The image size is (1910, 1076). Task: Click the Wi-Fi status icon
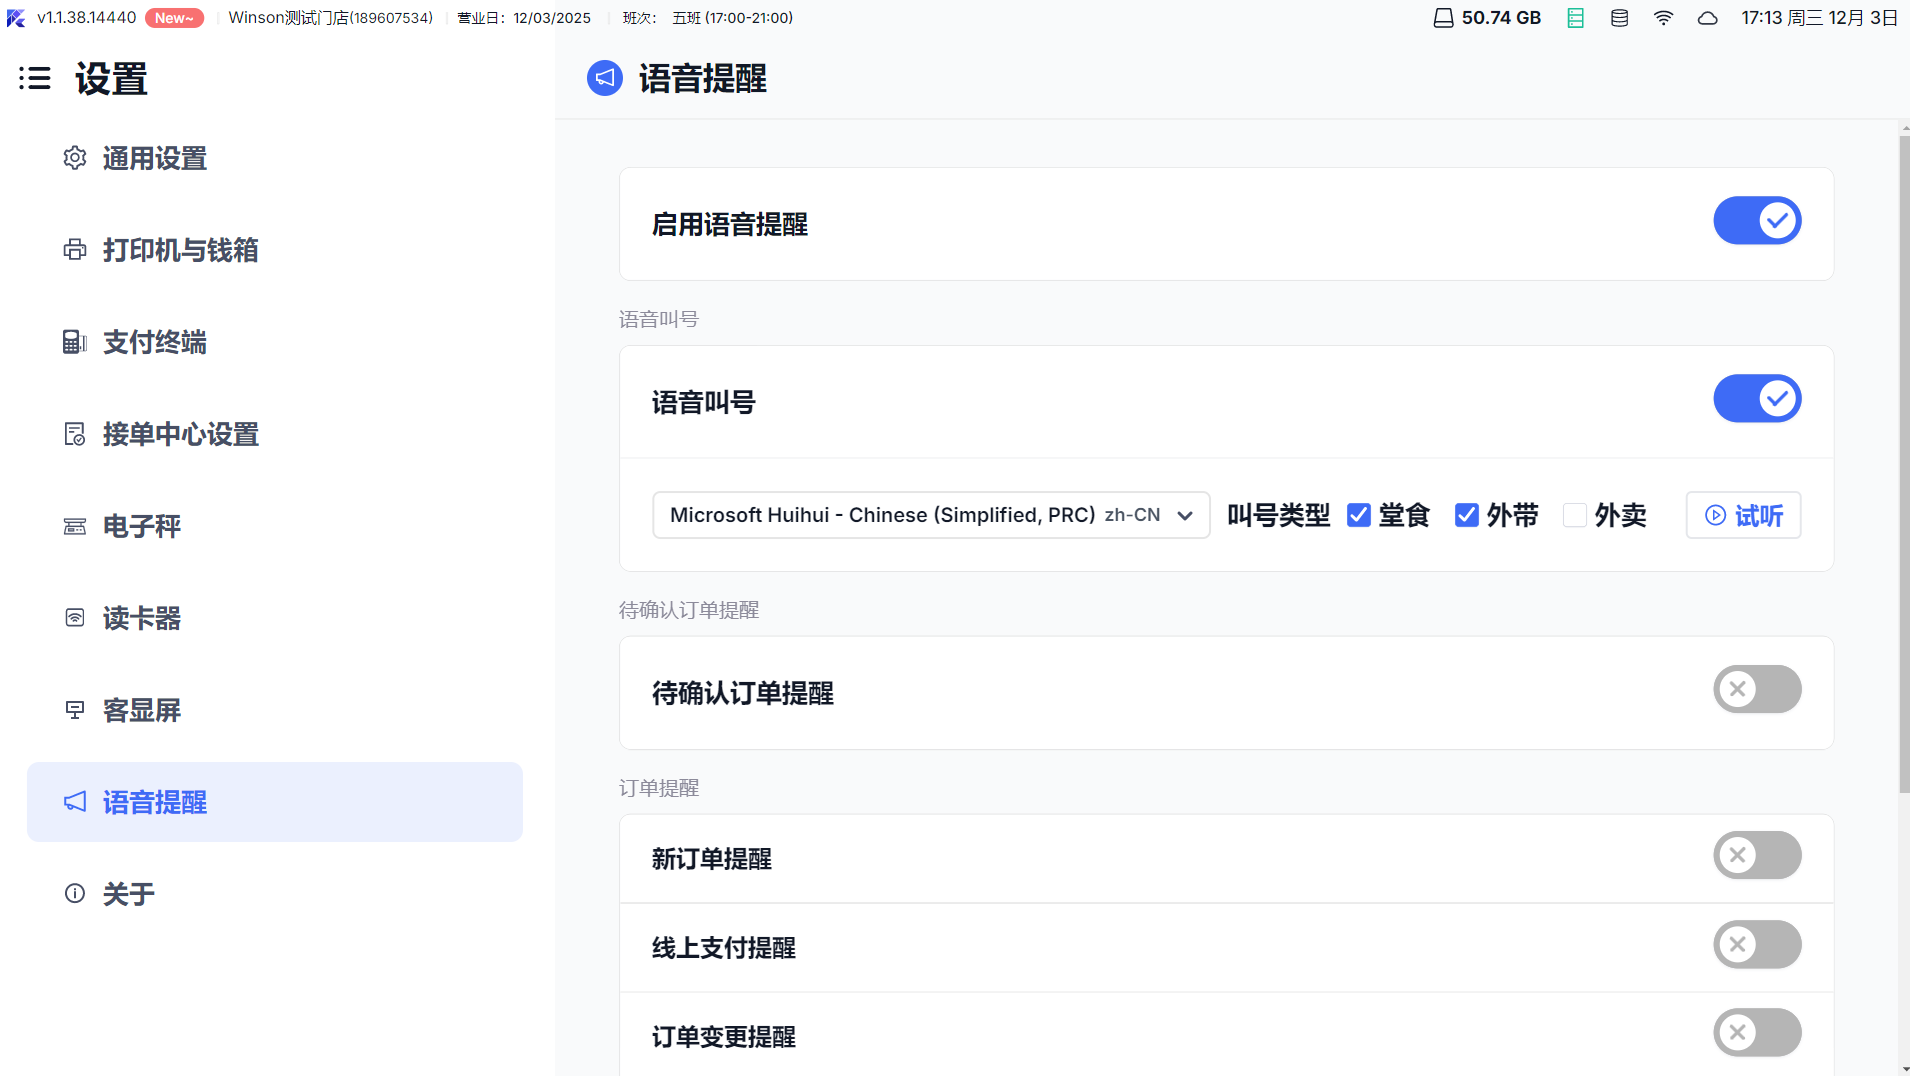1663,18
